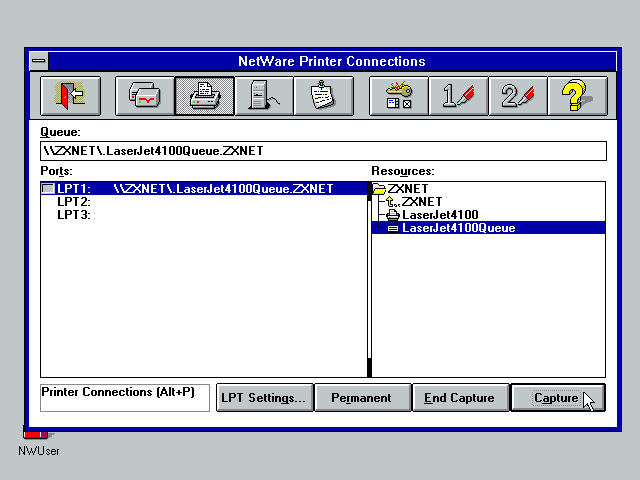Screen dimensions: 640x480
Task: Click into the Queue path field
Action: 323,151
